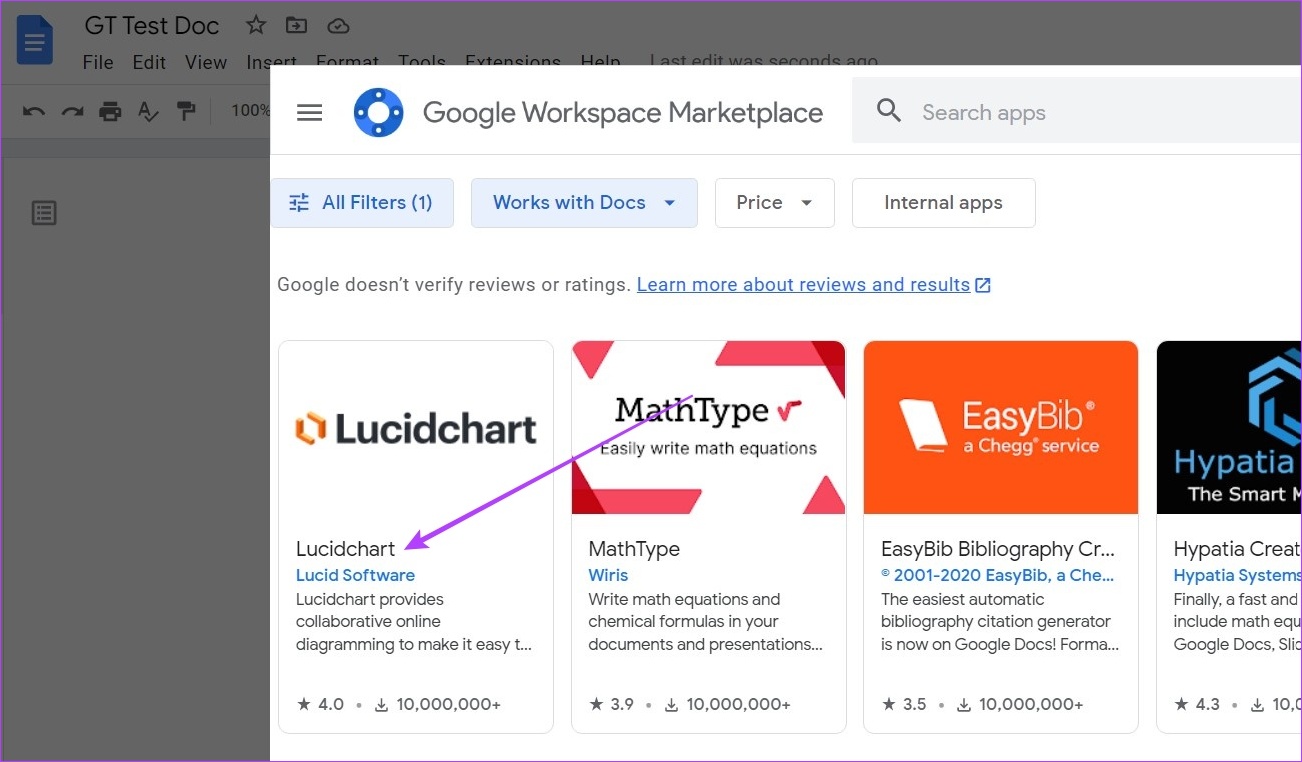Open the Hypatia Systems developer link

pyautogui.click(x=1237, y=575)
